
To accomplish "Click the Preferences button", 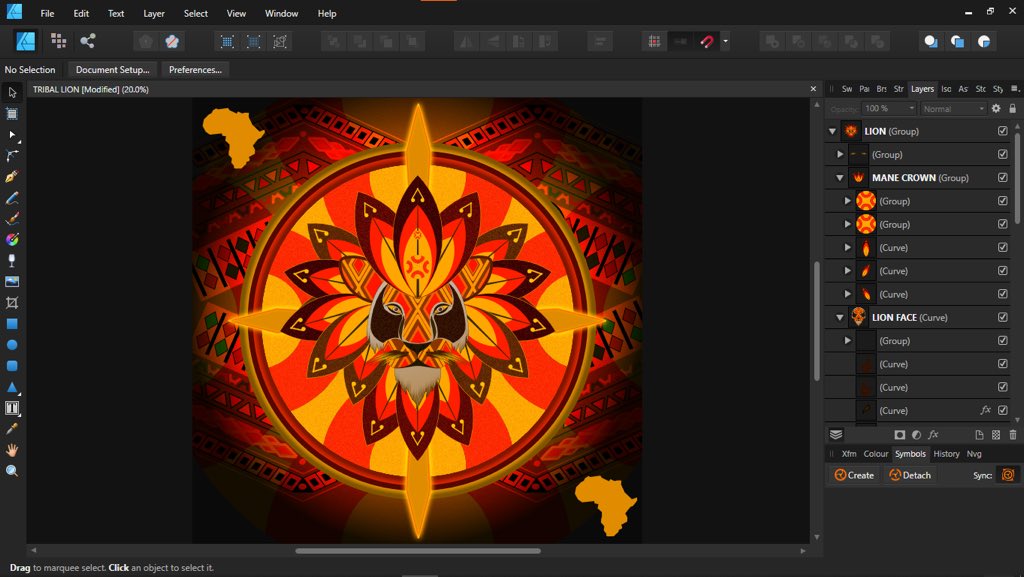I will [195, 69].
